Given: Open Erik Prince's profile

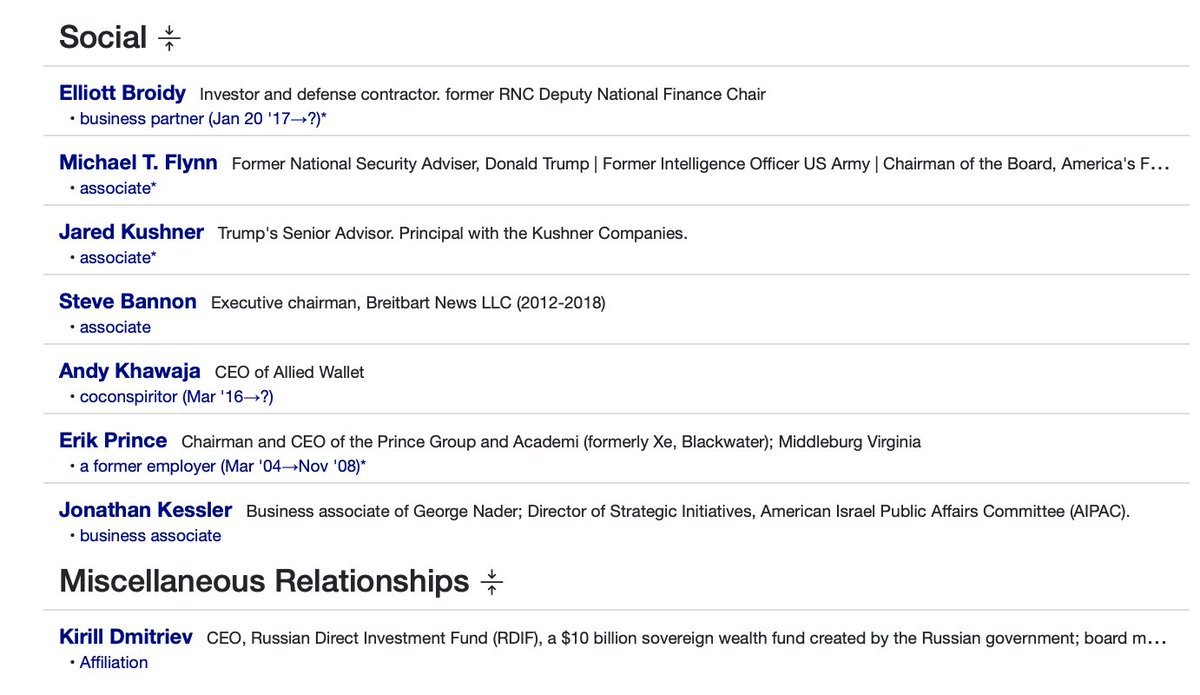Looking at the screenshot, I should (x=113, y=440).
